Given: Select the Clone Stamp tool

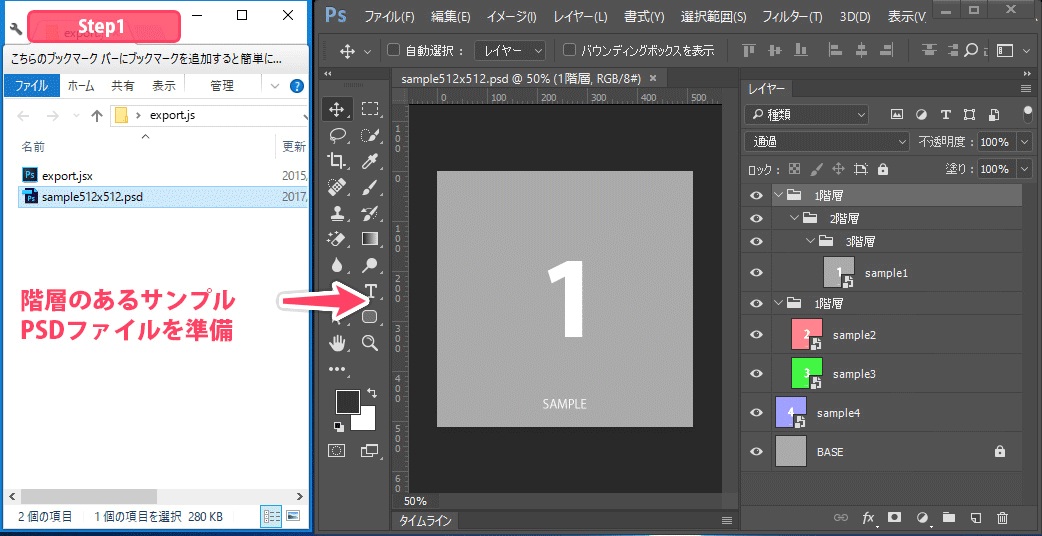Looking at the screenshot, I should coord(337,213).
